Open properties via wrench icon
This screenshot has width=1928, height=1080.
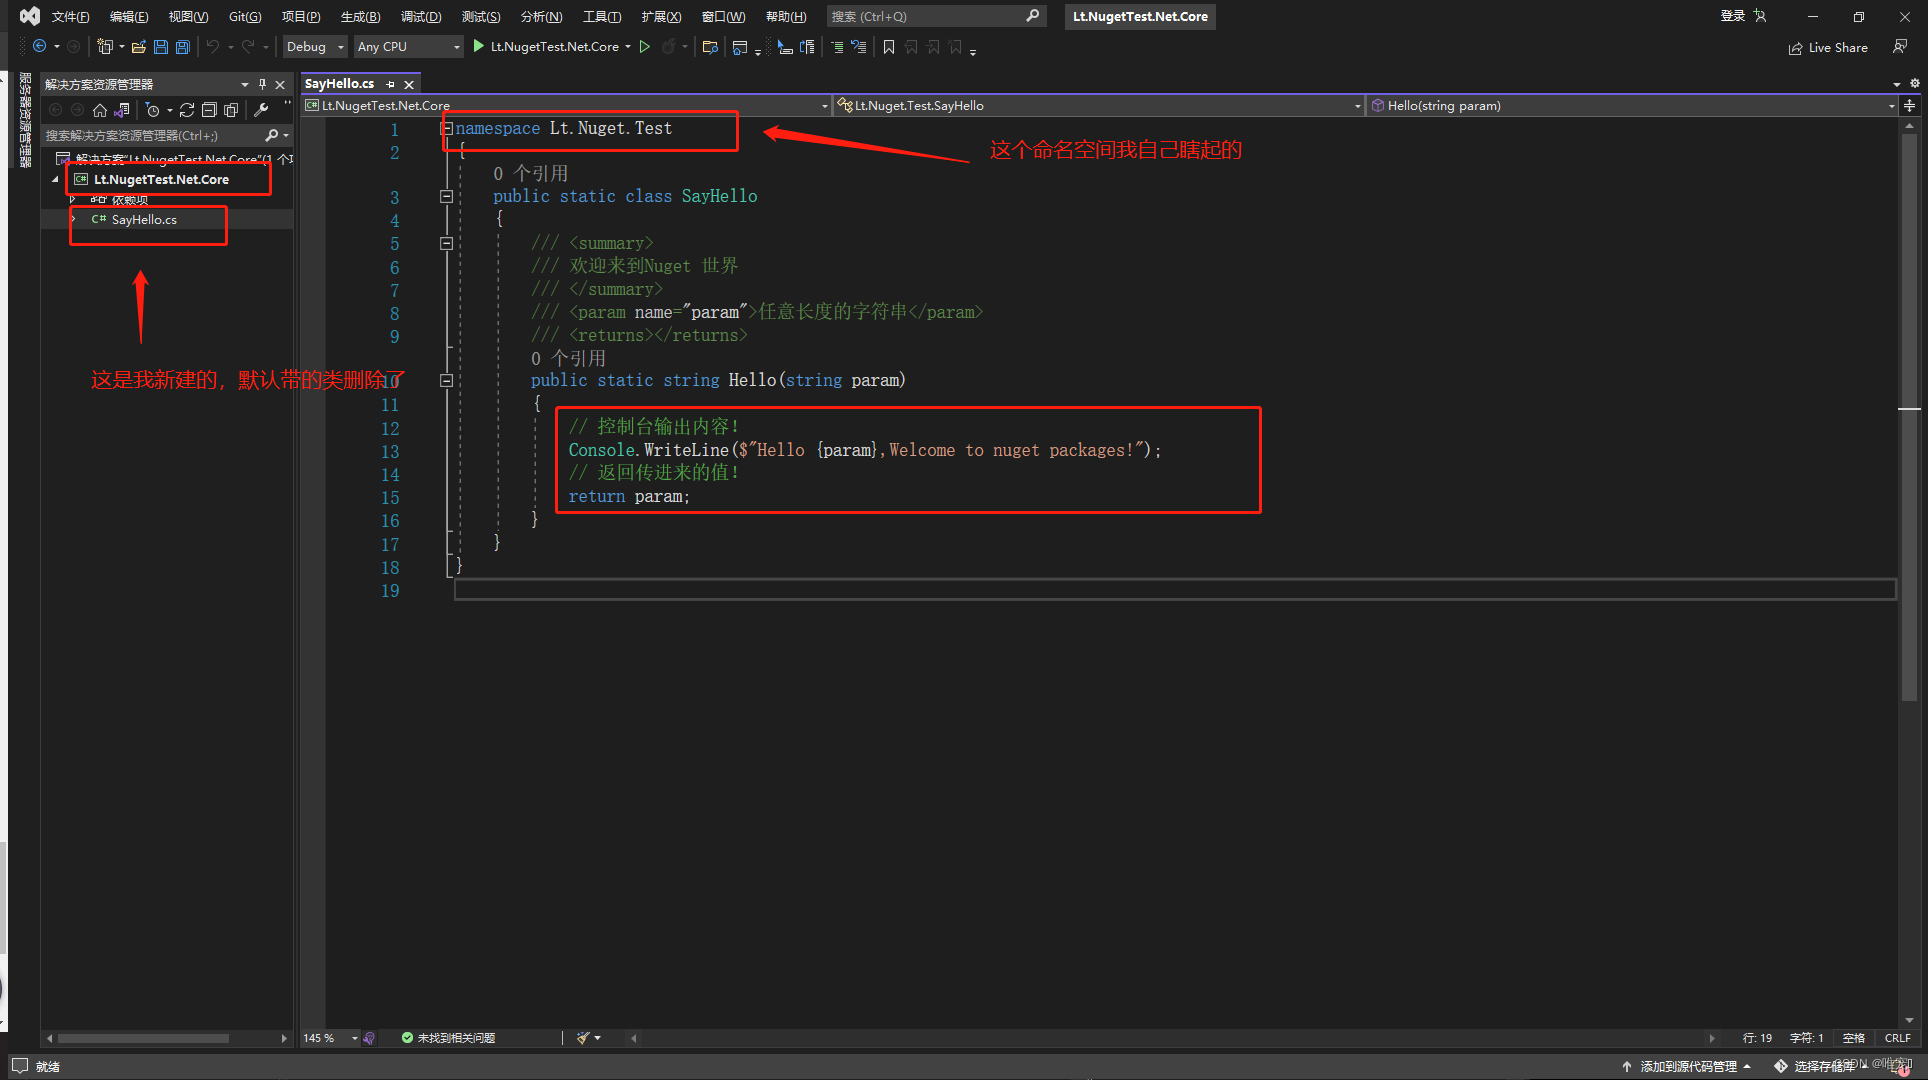(261, 110)
